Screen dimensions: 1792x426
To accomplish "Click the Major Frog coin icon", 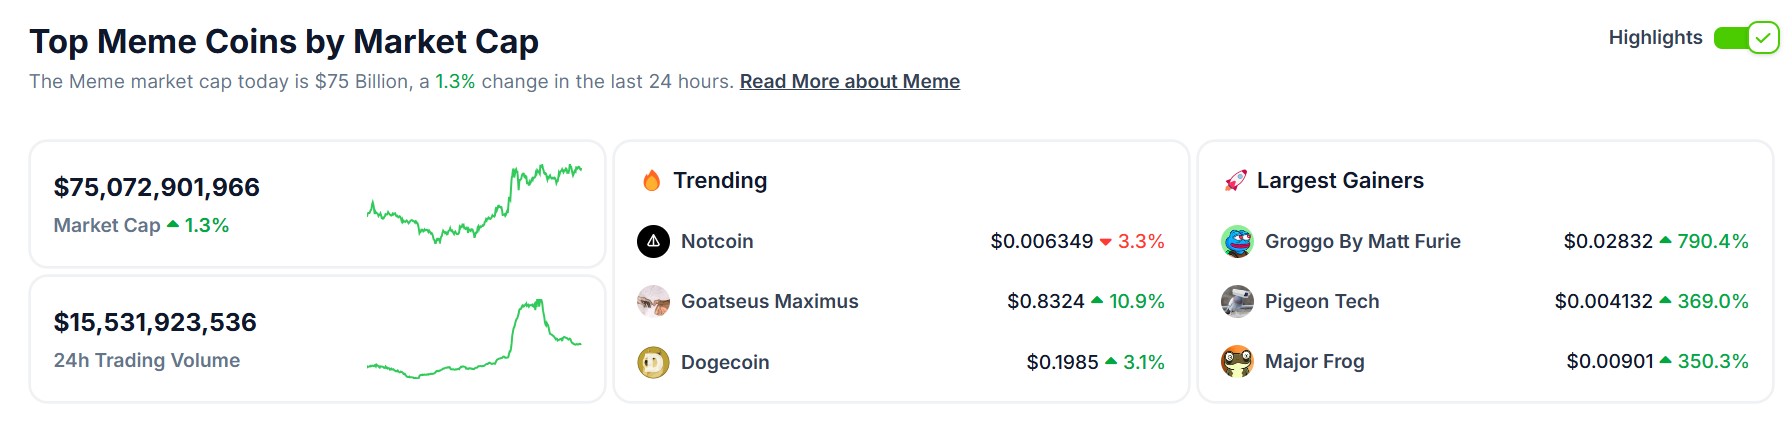I will click(x=1237, y=361).
